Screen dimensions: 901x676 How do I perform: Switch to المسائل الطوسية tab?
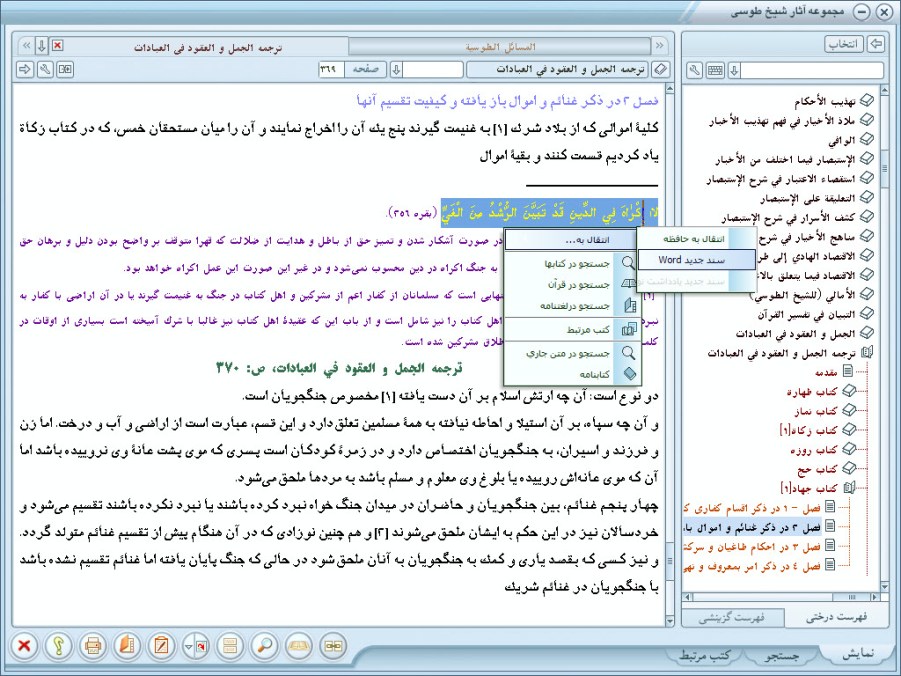(500, 47)
